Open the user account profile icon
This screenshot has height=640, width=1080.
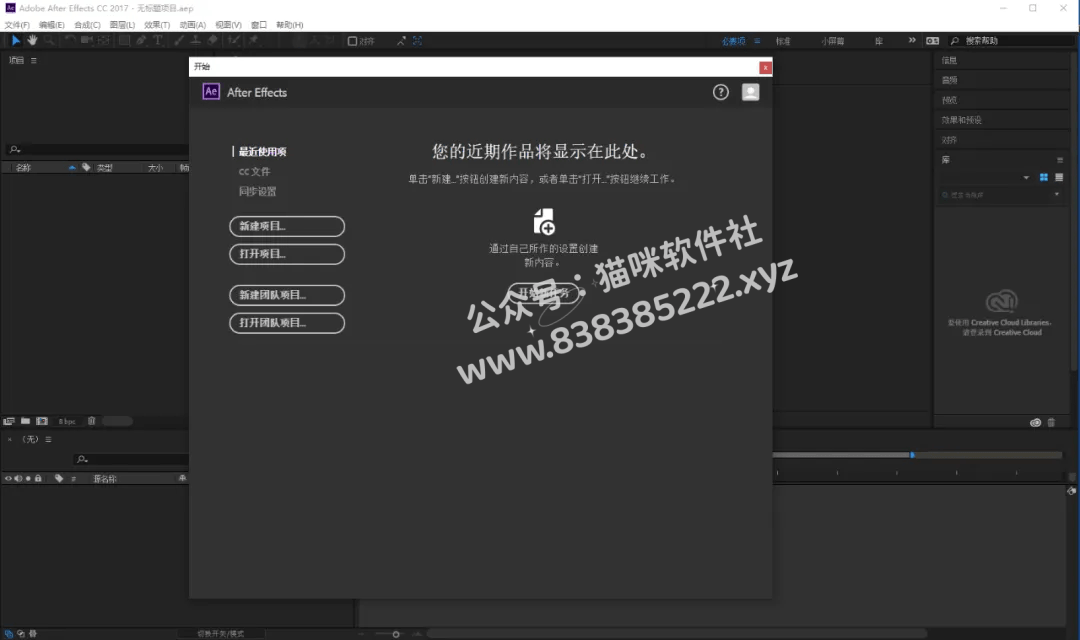[751, 92]
